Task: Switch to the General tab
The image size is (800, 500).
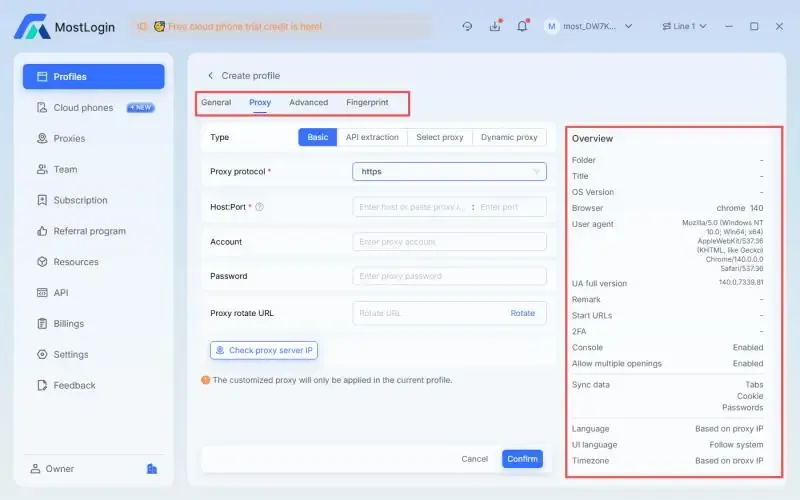Action: [216, 103]
